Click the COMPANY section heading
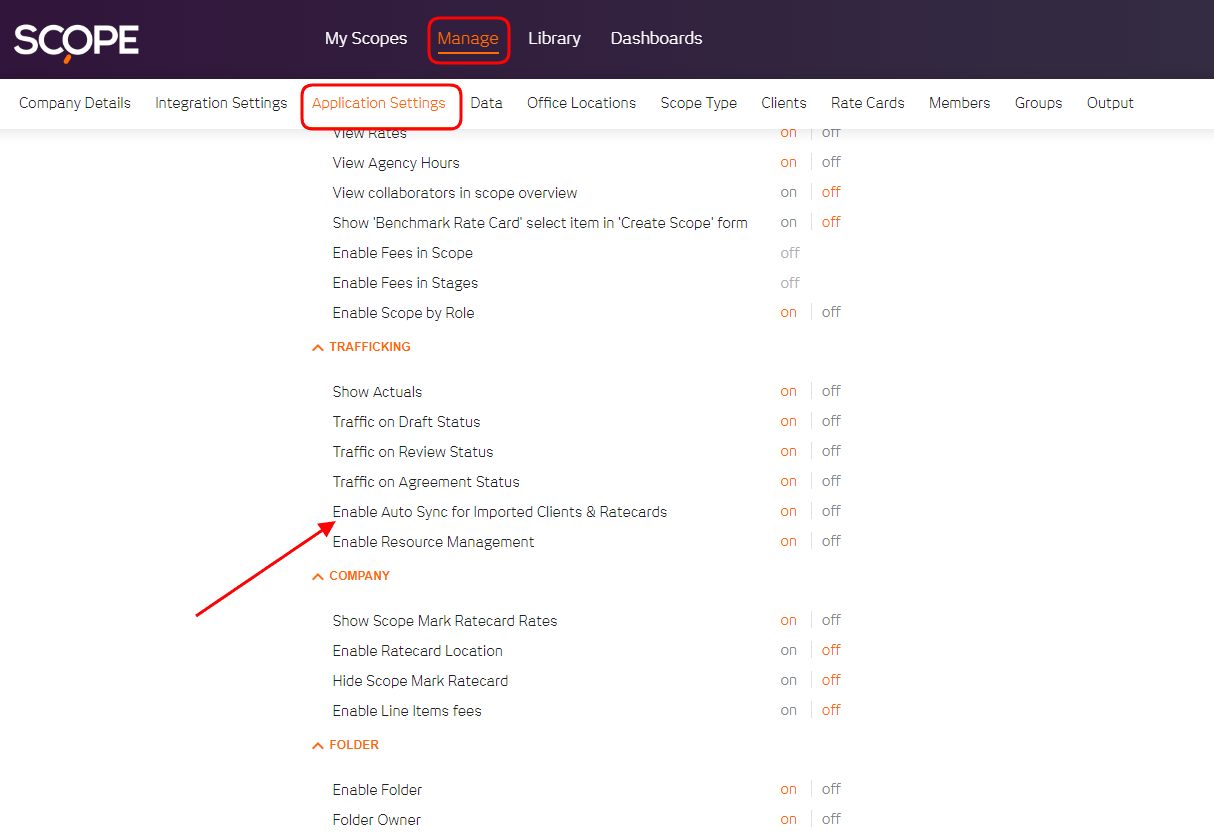 [x=360, y=576]
